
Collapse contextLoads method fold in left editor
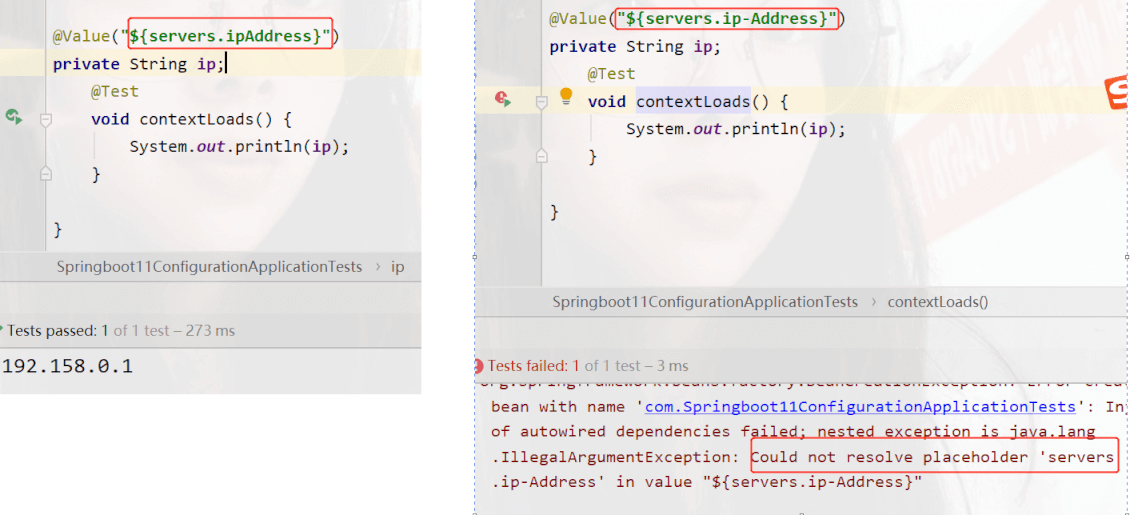[x=46, y=119]
